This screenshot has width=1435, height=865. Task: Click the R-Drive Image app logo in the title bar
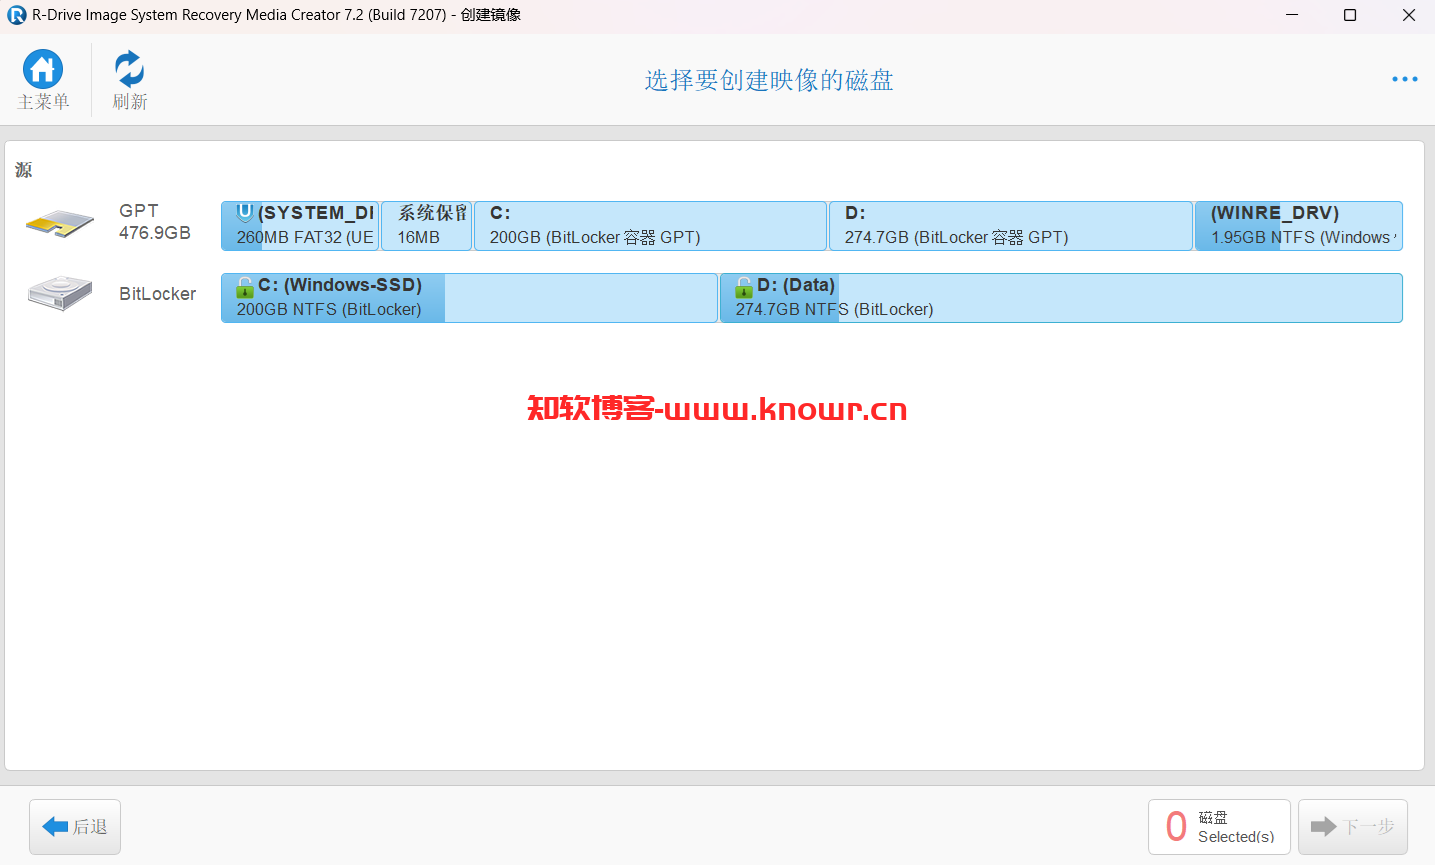point(16,15)
